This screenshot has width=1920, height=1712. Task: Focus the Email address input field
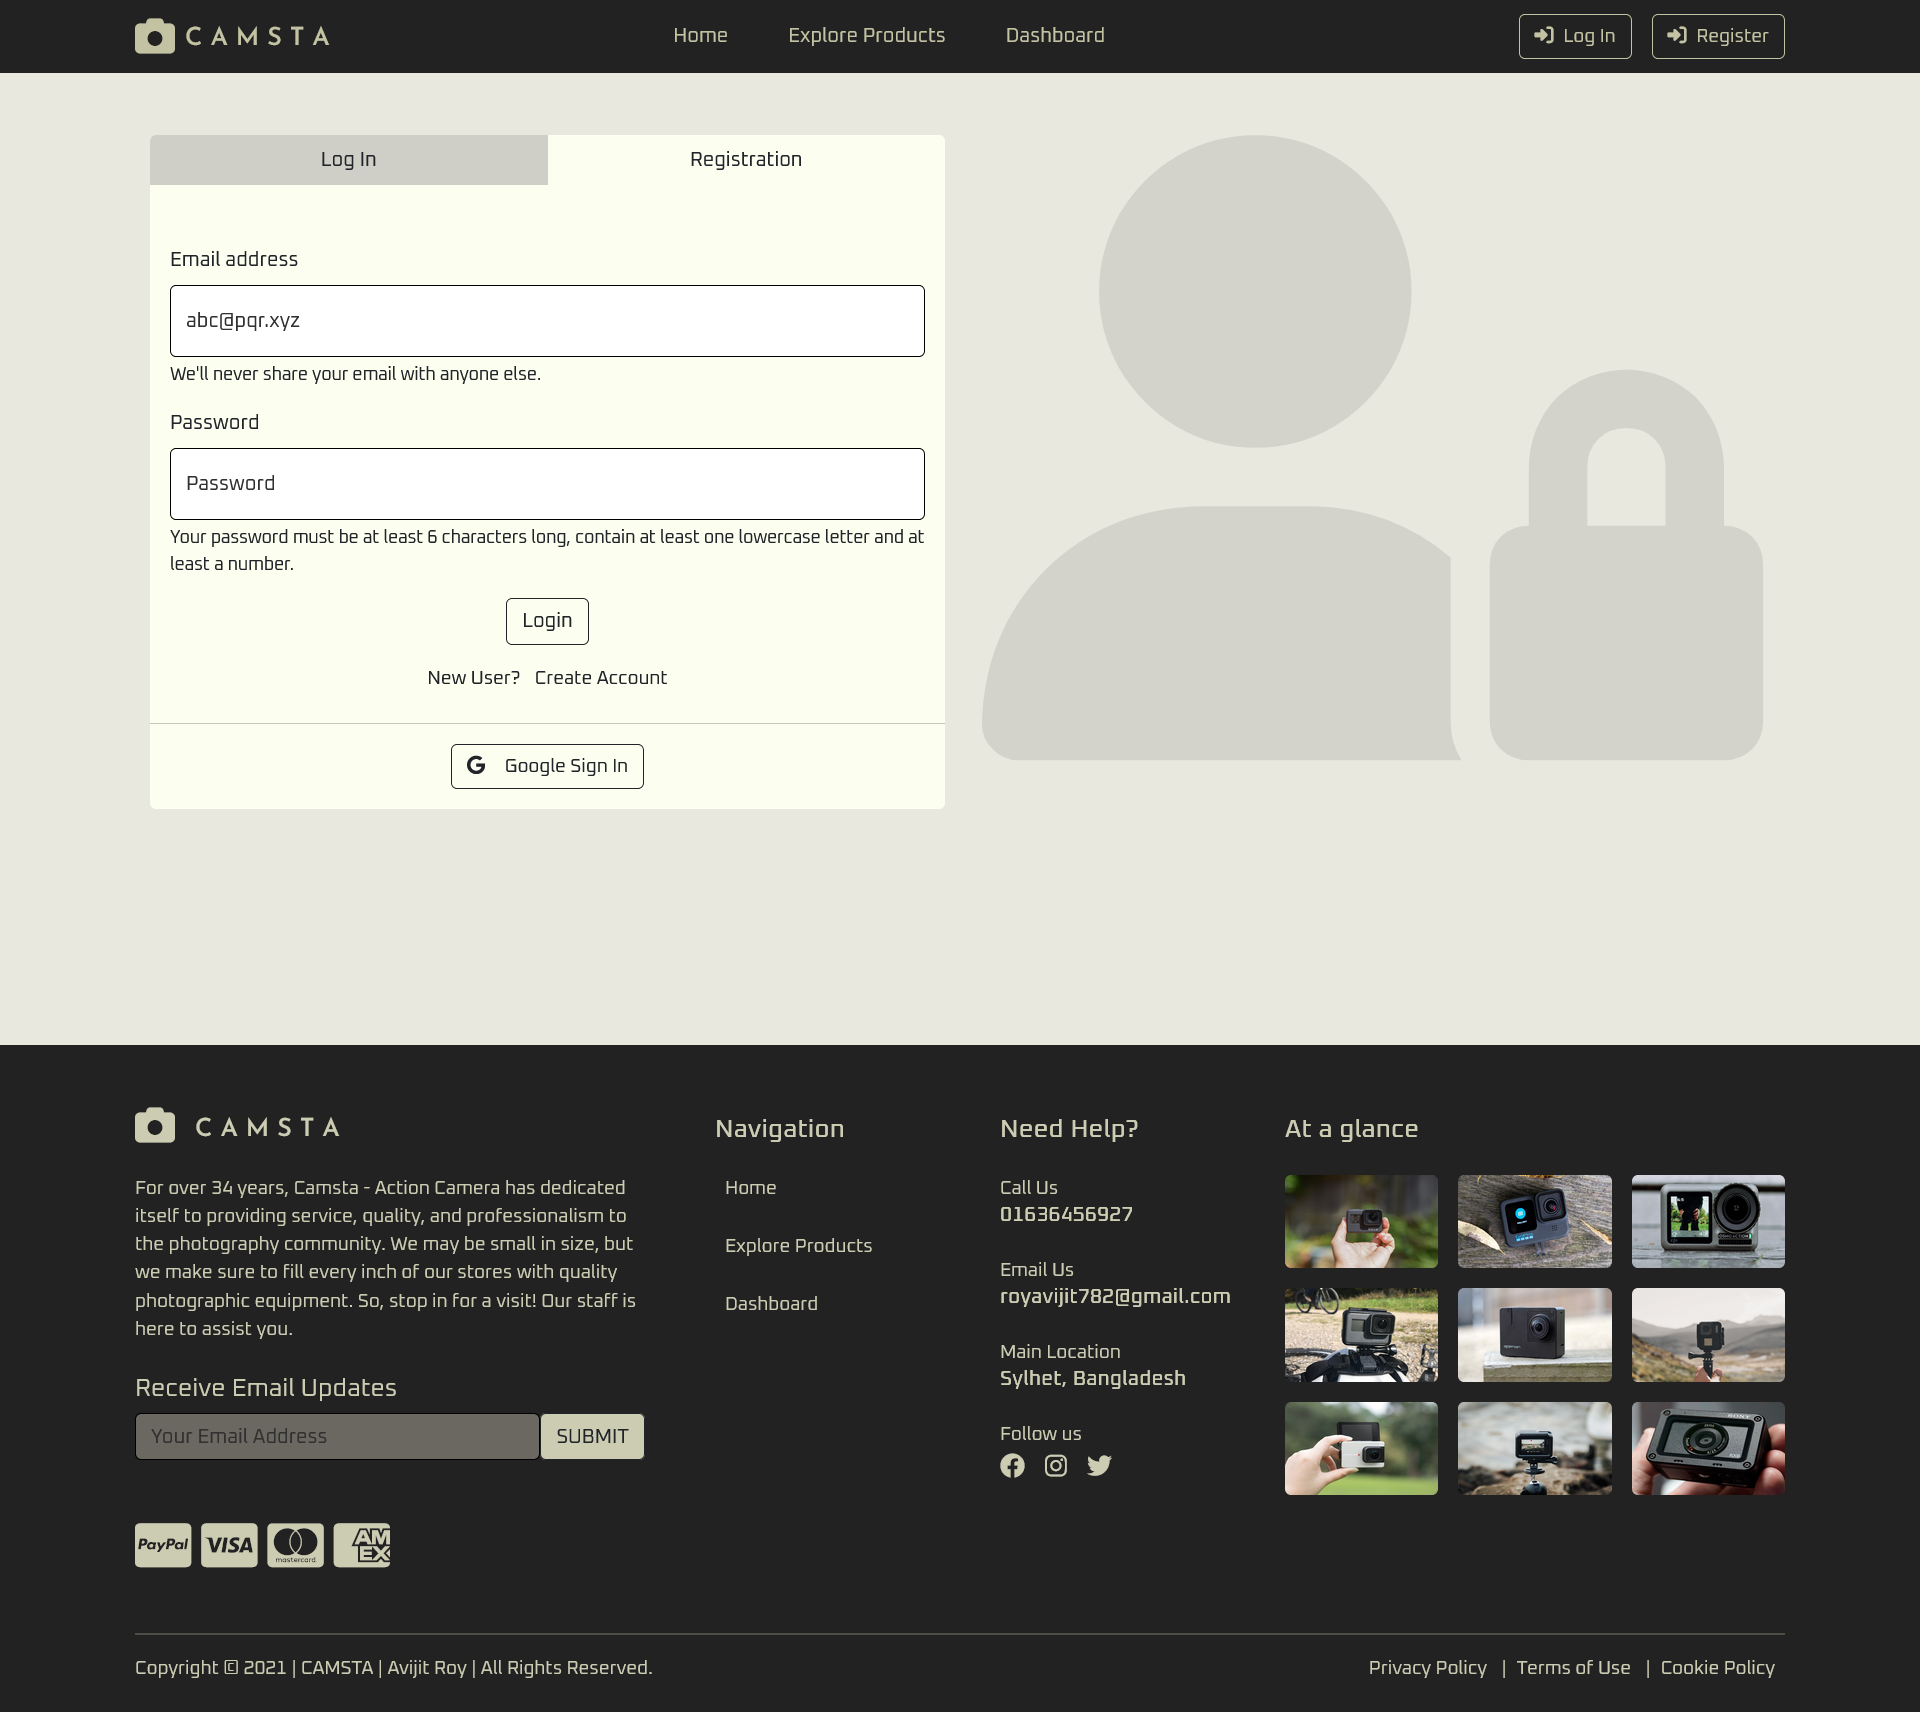547,321
